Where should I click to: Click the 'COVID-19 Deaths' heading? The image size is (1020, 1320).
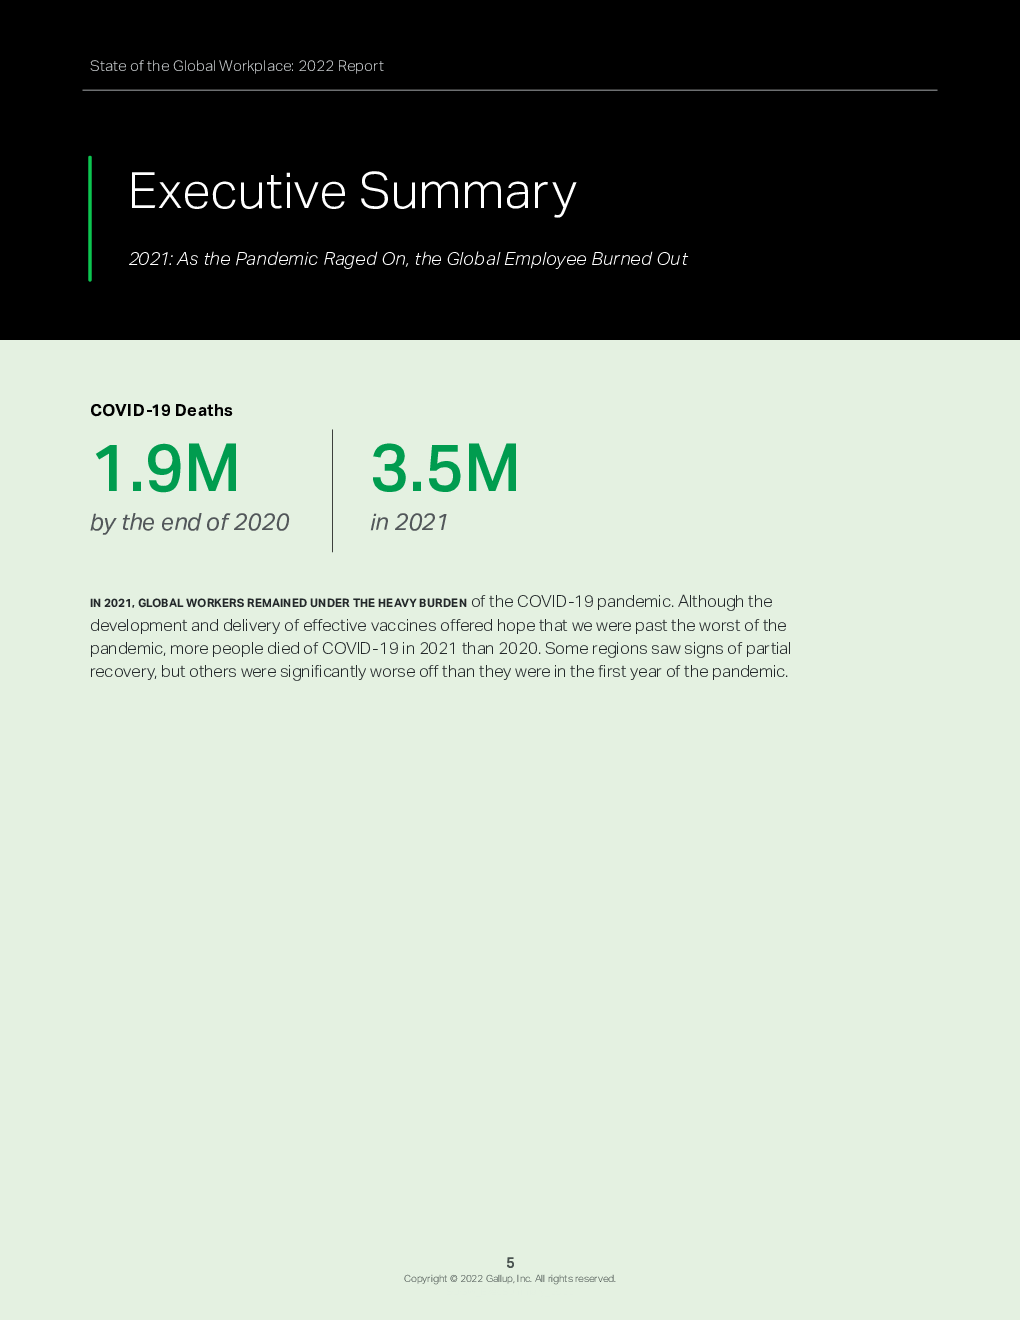point(161,410)
